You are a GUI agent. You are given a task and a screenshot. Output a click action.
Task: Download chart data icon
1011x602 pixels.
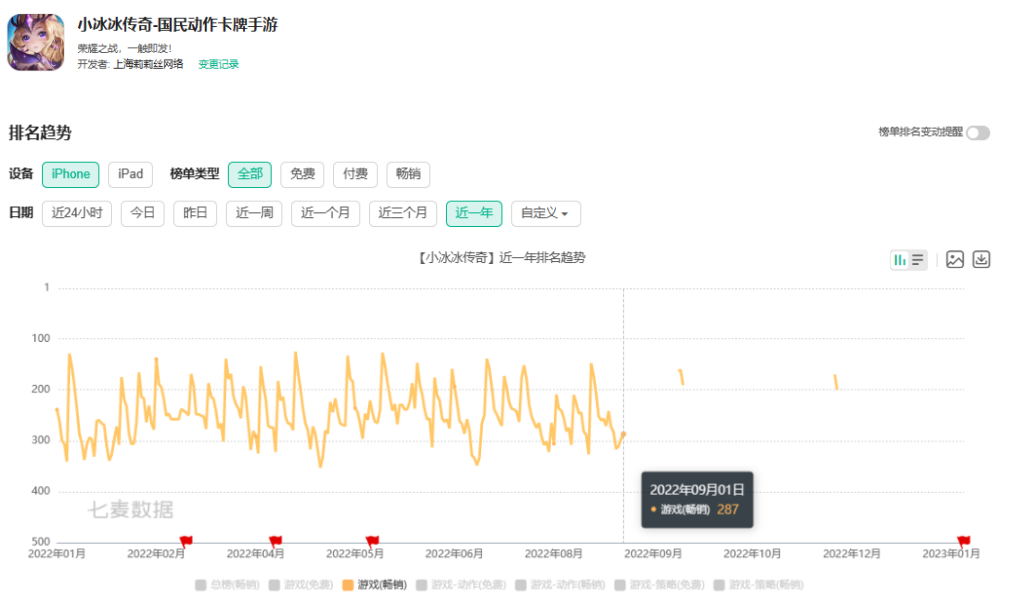tap(981, 259)
